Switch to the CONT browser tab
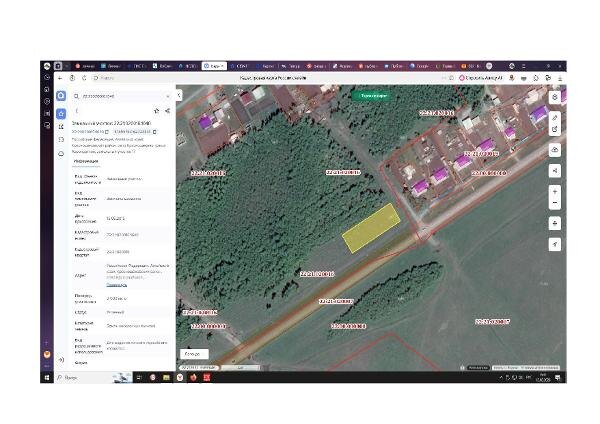 click(240, 66)
